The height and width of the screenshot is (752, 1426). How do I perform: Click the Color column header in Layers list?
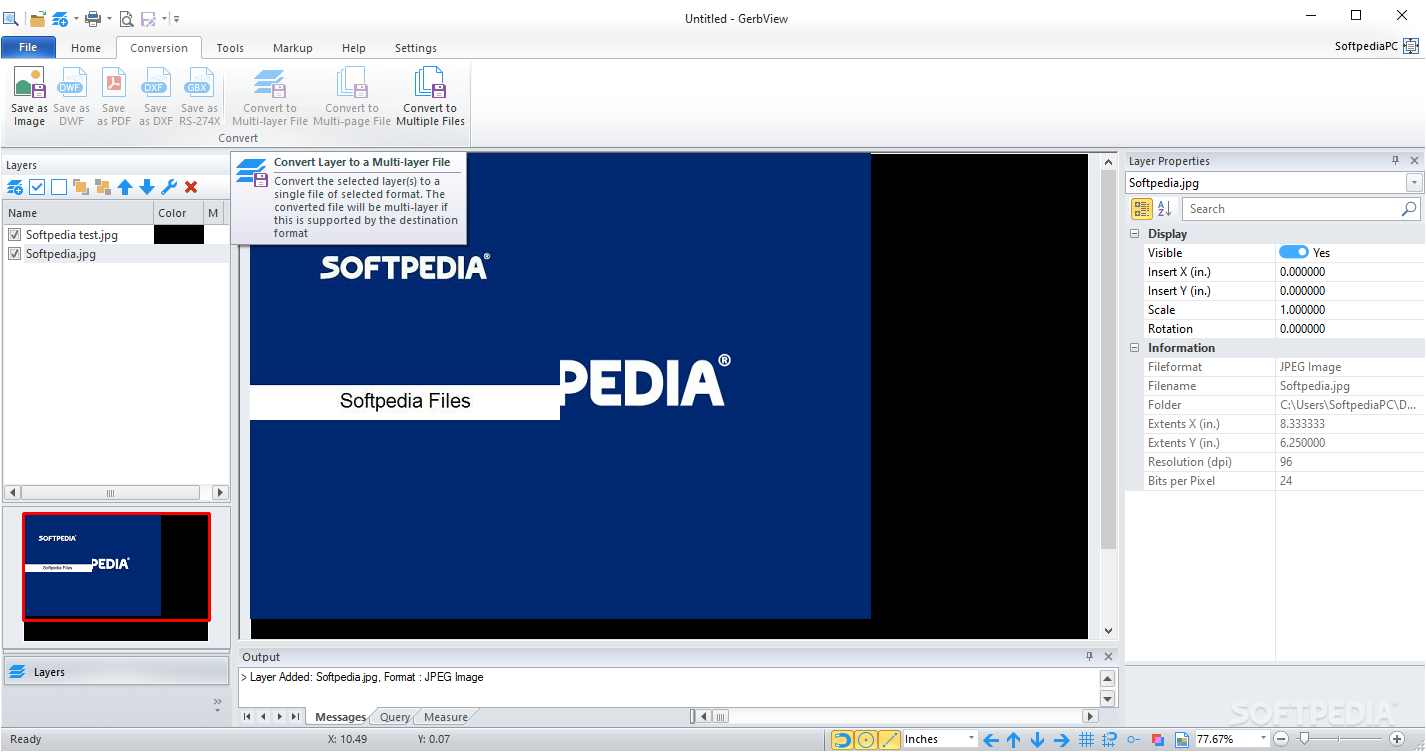(x=179, y=212)
